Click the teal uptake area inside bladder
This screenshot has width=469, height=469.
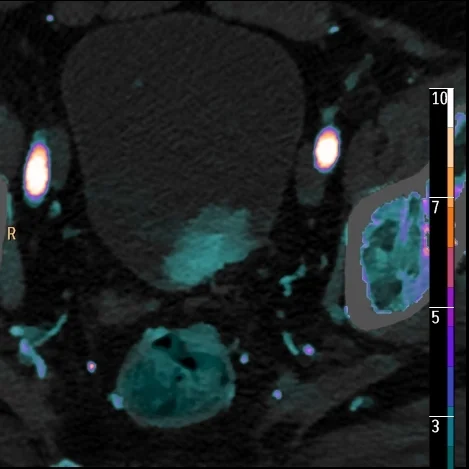tap(209, 246)
